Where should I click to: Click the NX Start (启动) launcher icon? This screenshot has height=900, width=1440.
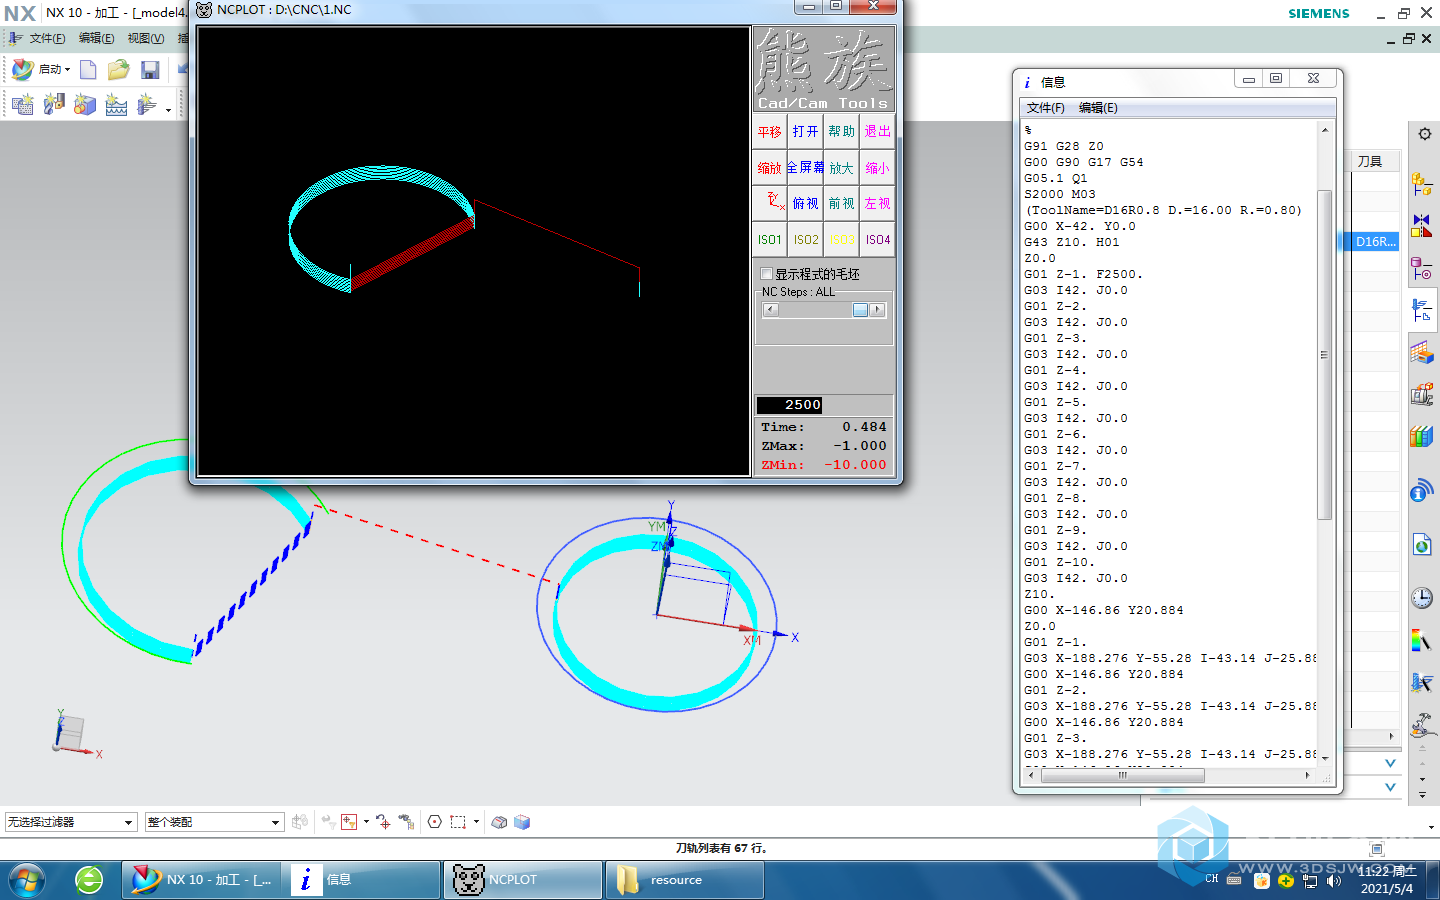tap(23, 69)
